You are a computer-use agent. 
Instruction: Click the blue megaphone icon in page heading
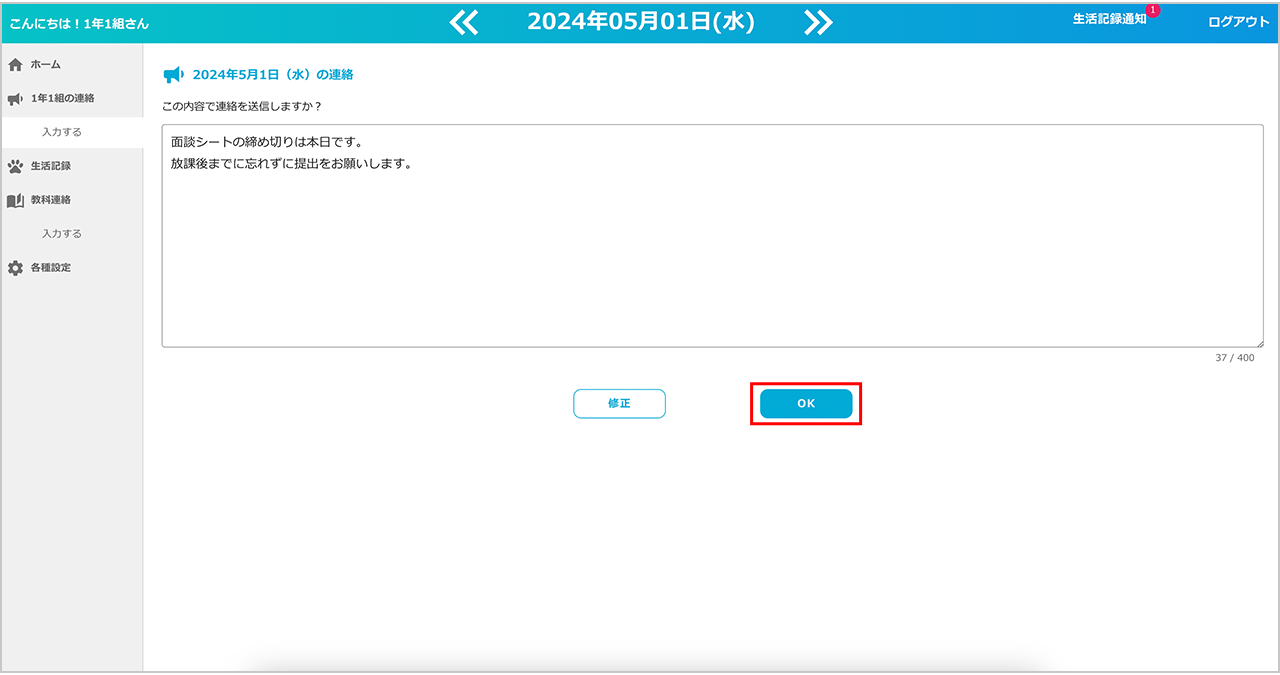(x=173, y=75)
